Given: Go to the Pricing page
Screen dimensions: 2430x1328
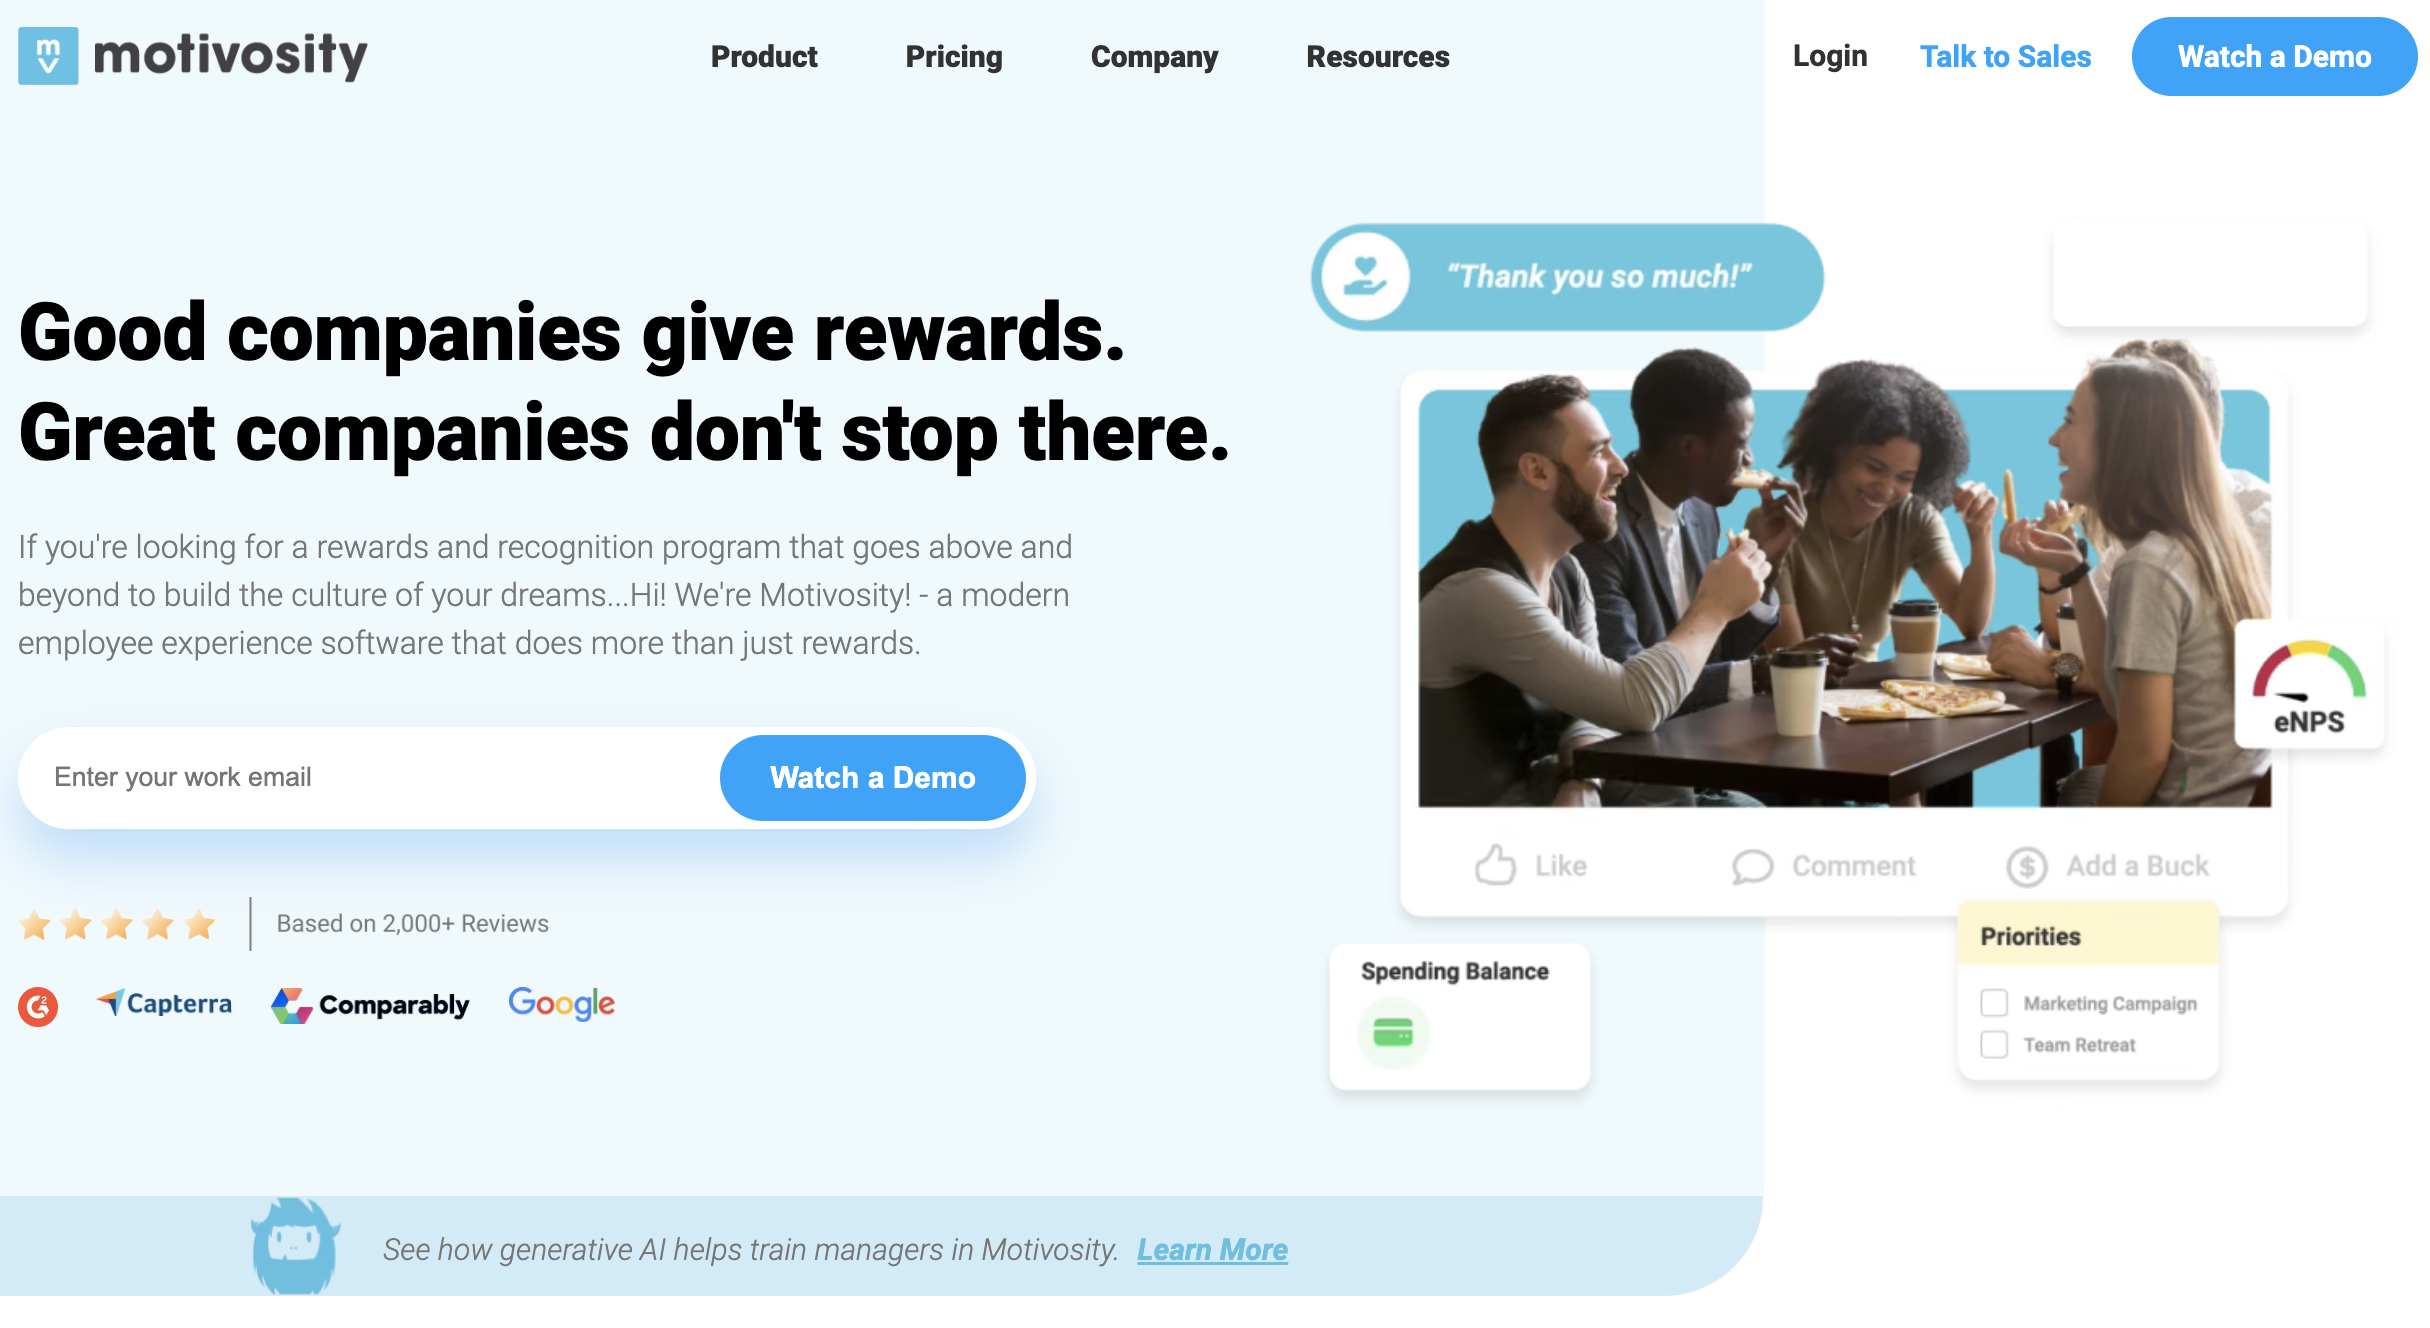Looking at the screenshot, I should [x=953, y=57].
